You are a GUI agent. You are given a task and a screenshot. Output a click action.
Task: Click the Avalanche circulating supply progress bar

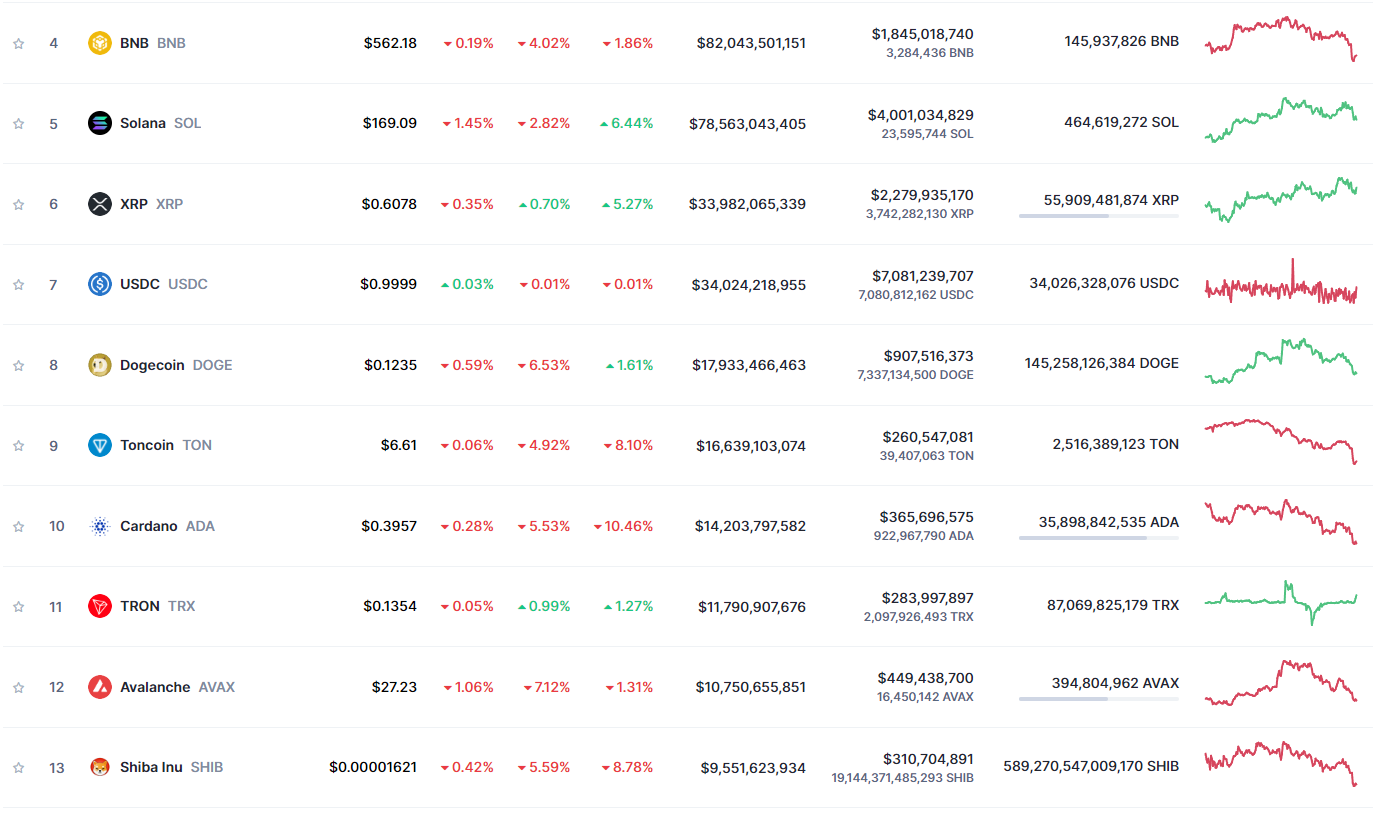point(1098,699)
